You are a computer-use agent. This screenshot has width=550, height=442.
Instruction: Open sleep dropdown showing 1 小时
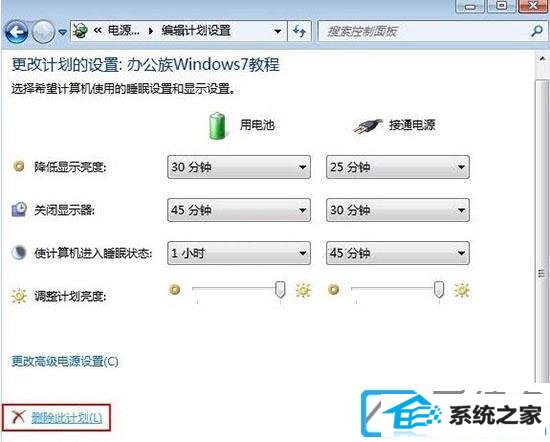click(x=239, y=253)
